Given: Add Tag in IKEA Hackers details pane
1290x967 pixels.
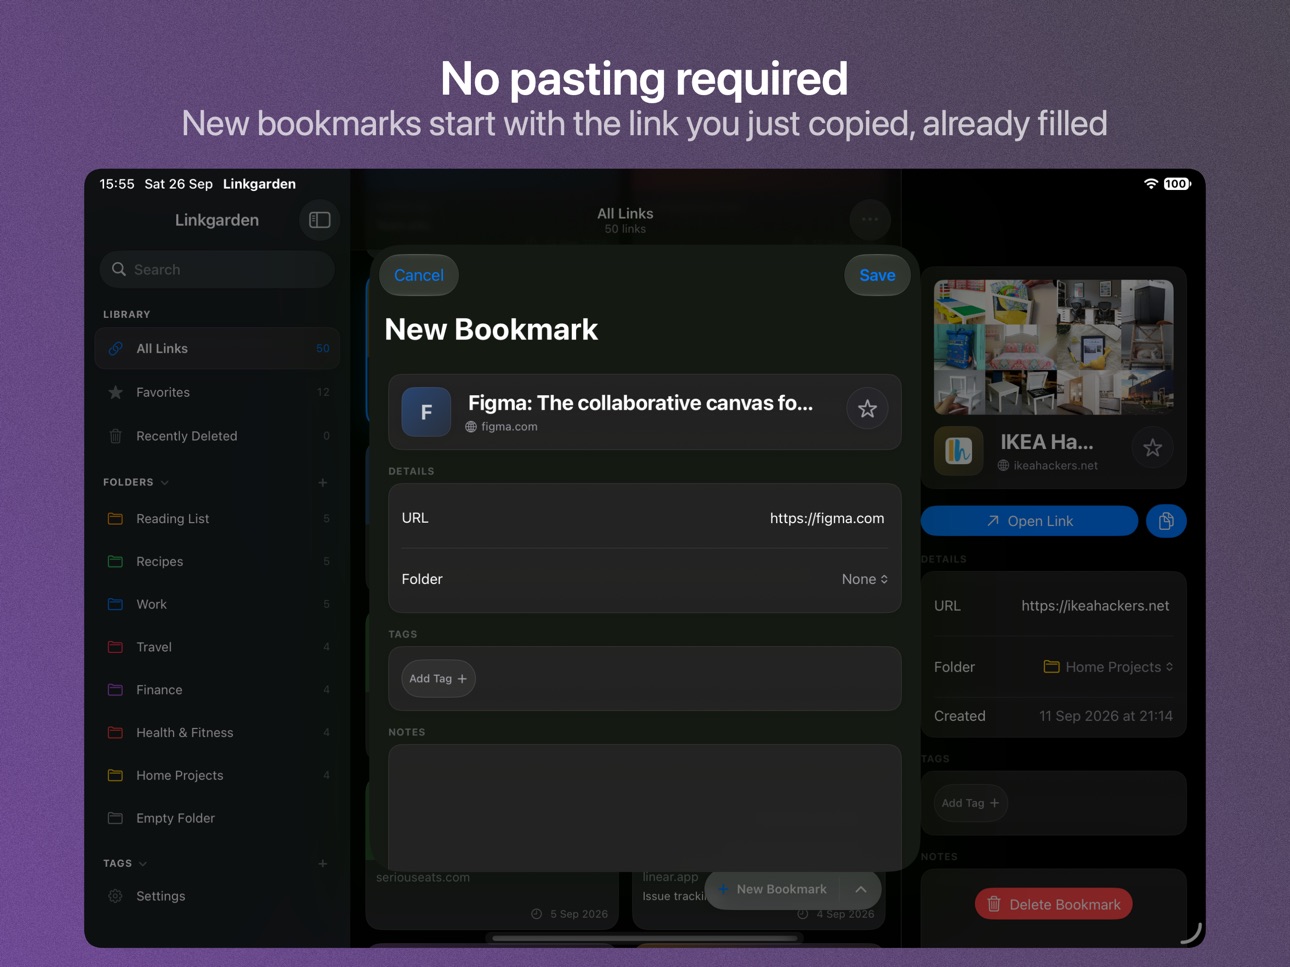Looking at the screenshot, I should [970, 803].
